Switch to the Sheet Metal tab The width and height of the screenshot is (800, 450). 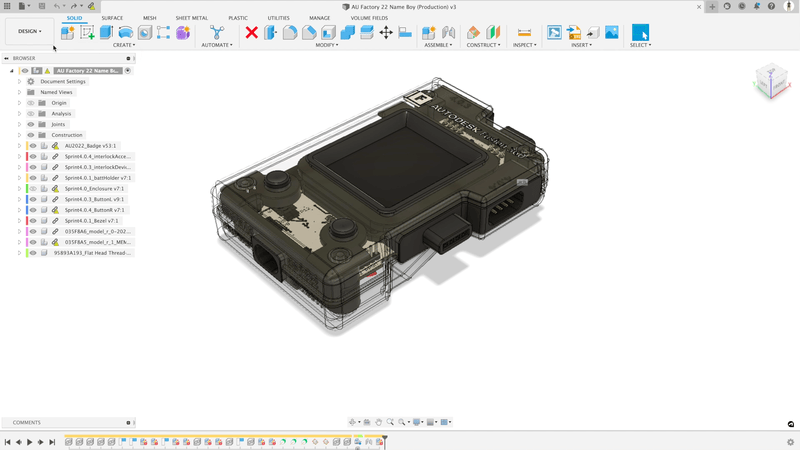(x=192, y=18)
